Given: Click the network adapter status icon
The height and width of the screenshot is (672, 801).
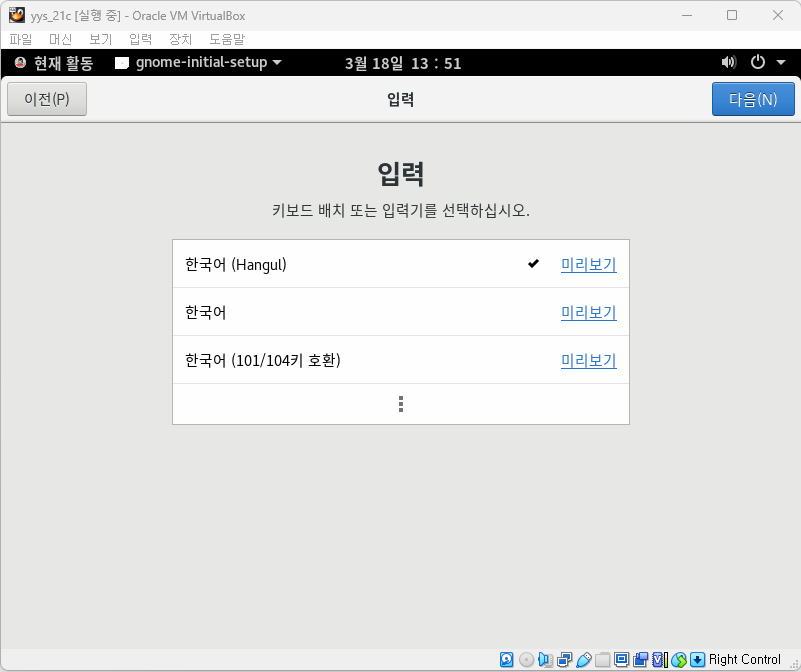Looking at the screenshot, I should click(x=564, y=660).
